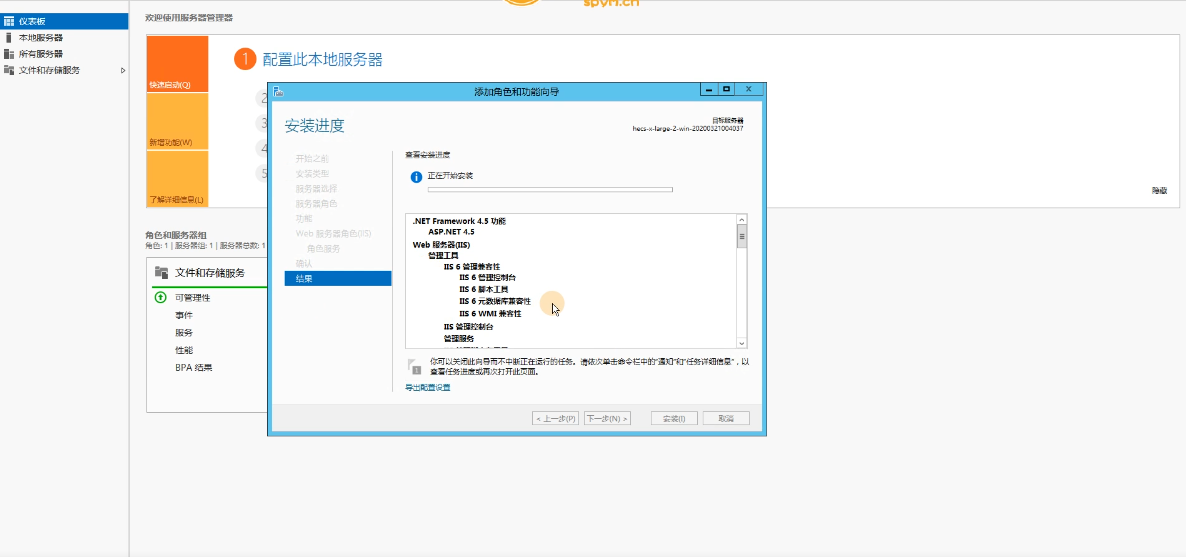Click 'ASP.NET 4.5' in the list
1186x557 pixels.
[451, 232]
